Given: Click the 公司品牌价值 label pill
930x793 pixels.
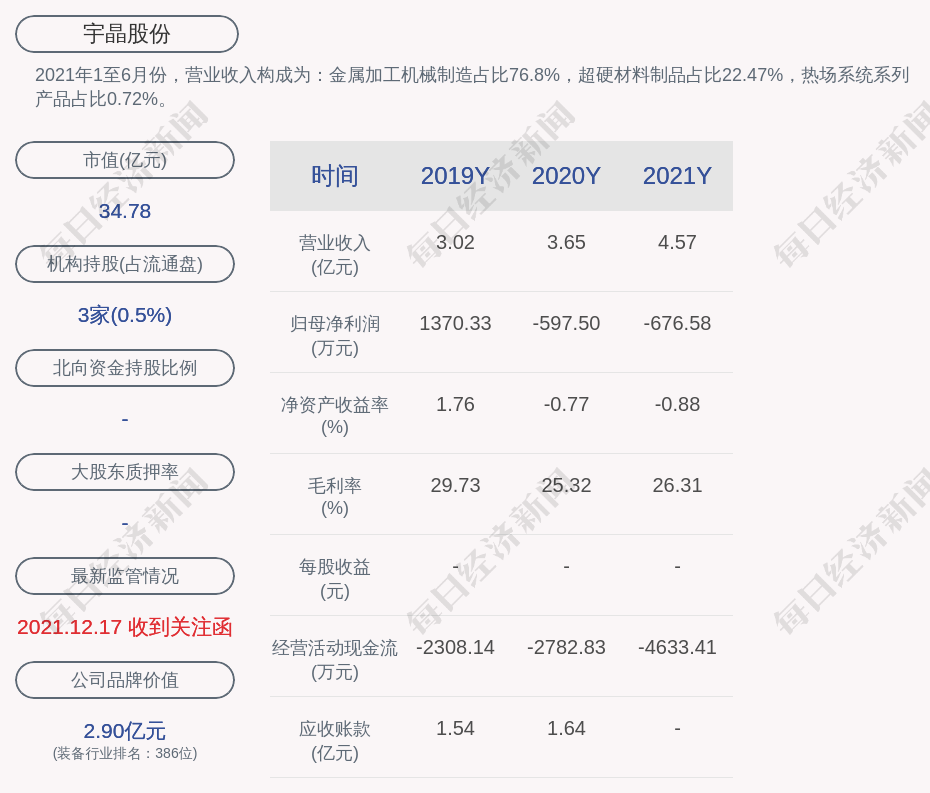Looking at the screenshot, I should tap(125, 680).
